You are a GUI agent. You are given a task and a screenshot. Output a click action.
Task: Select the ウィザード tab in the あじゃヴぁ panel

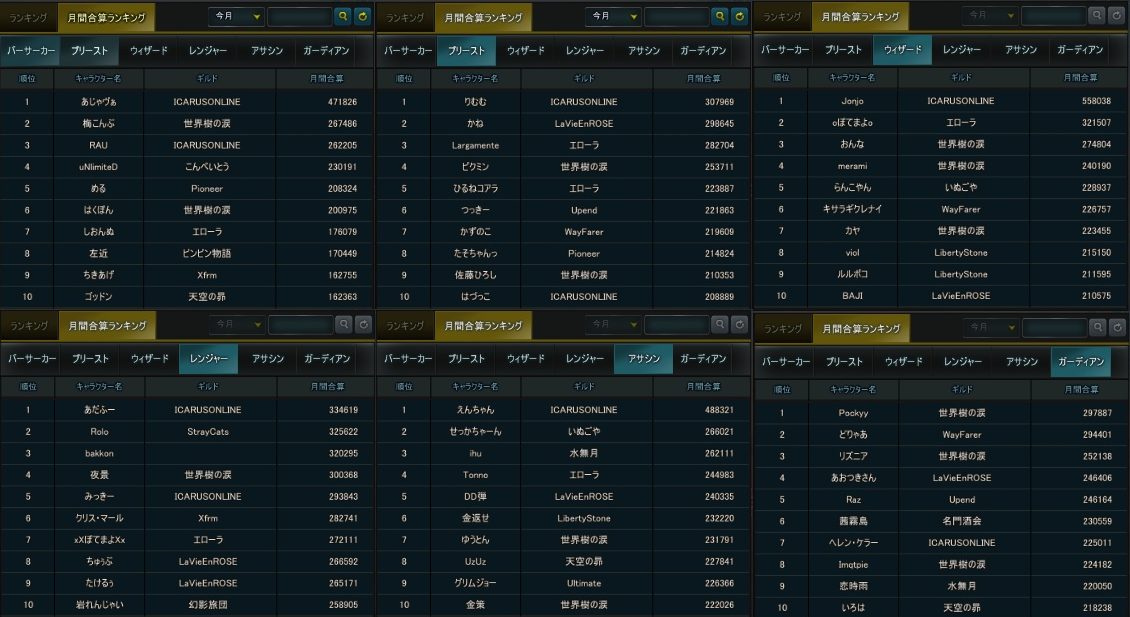pyautogui.click(x=148, y=50)
